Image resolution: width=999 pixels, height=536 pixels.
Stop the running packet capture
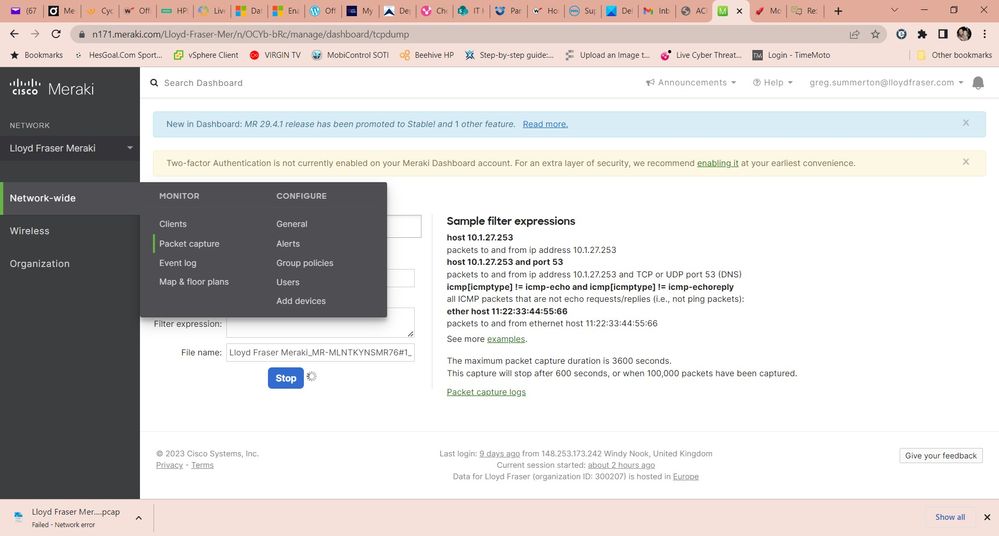tap(285, 378)
